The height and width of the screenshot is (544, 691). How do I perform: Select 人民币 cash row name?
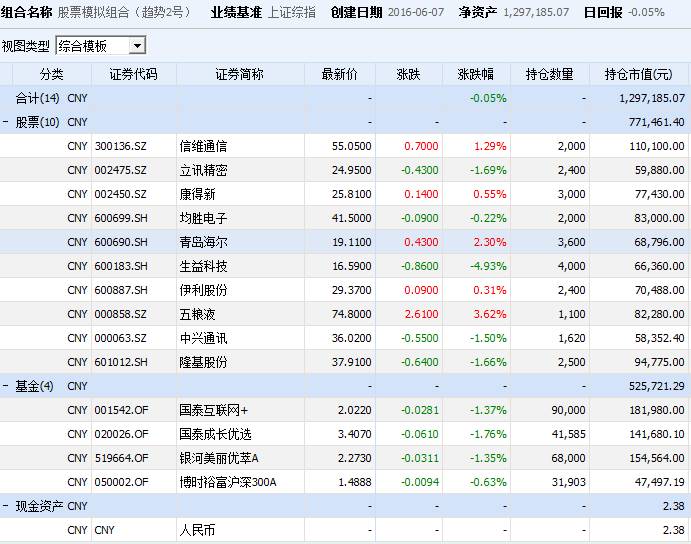click(x=197, y=530)
